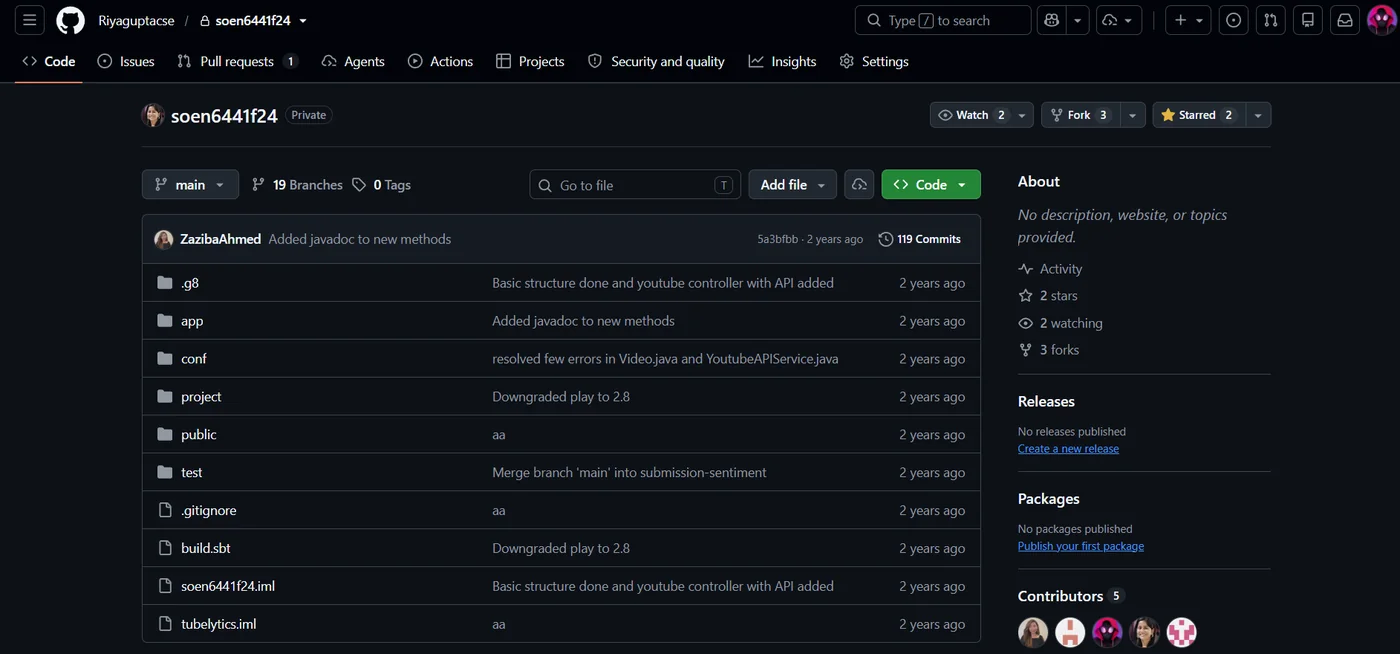Open user profile avatar menu

tap(1382, 20)
